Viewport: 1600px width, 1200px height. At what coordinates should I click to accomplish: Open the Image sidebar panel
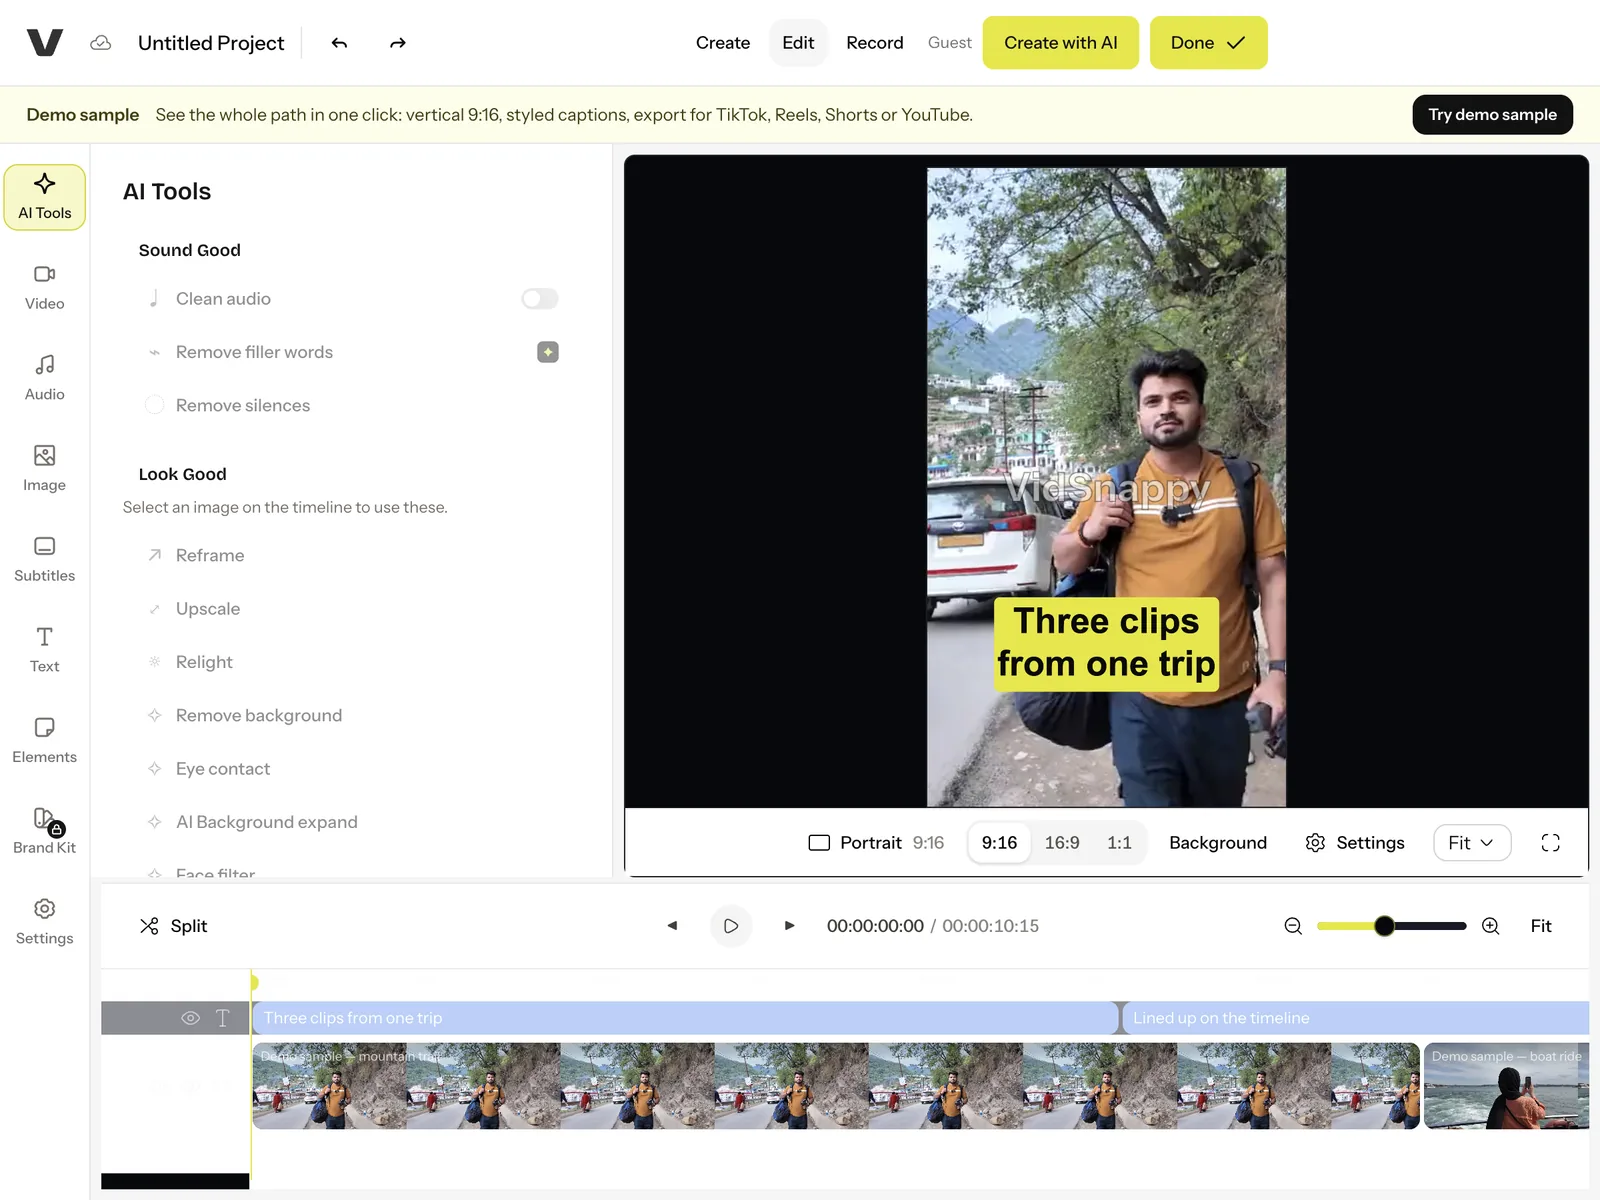coord(45,469)
